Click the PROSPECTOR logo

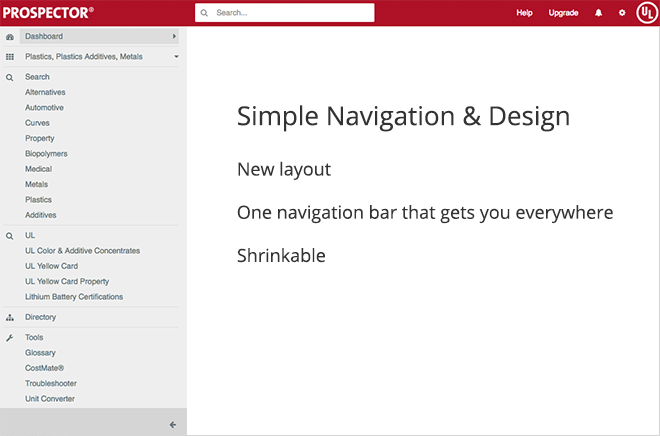49,13
